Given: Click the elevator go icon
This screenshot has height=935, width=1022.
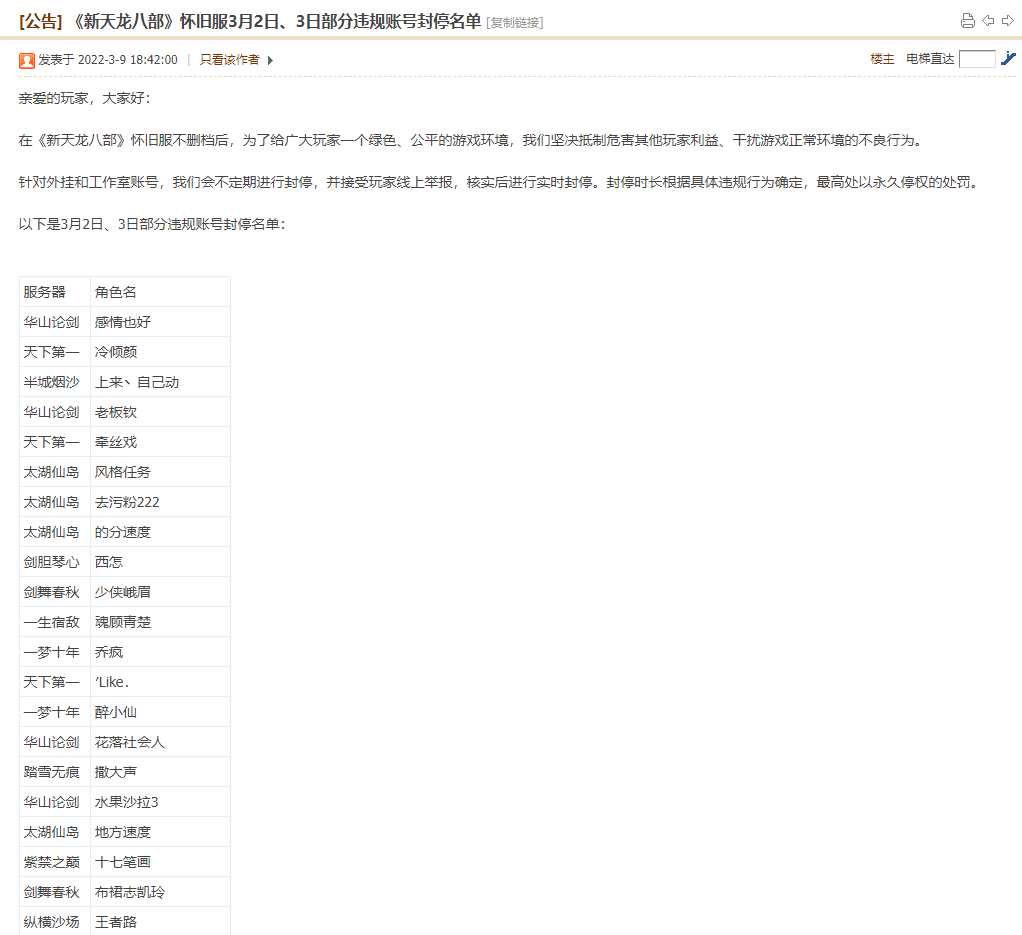Looking at the screenshot, I should [1008, 59].
